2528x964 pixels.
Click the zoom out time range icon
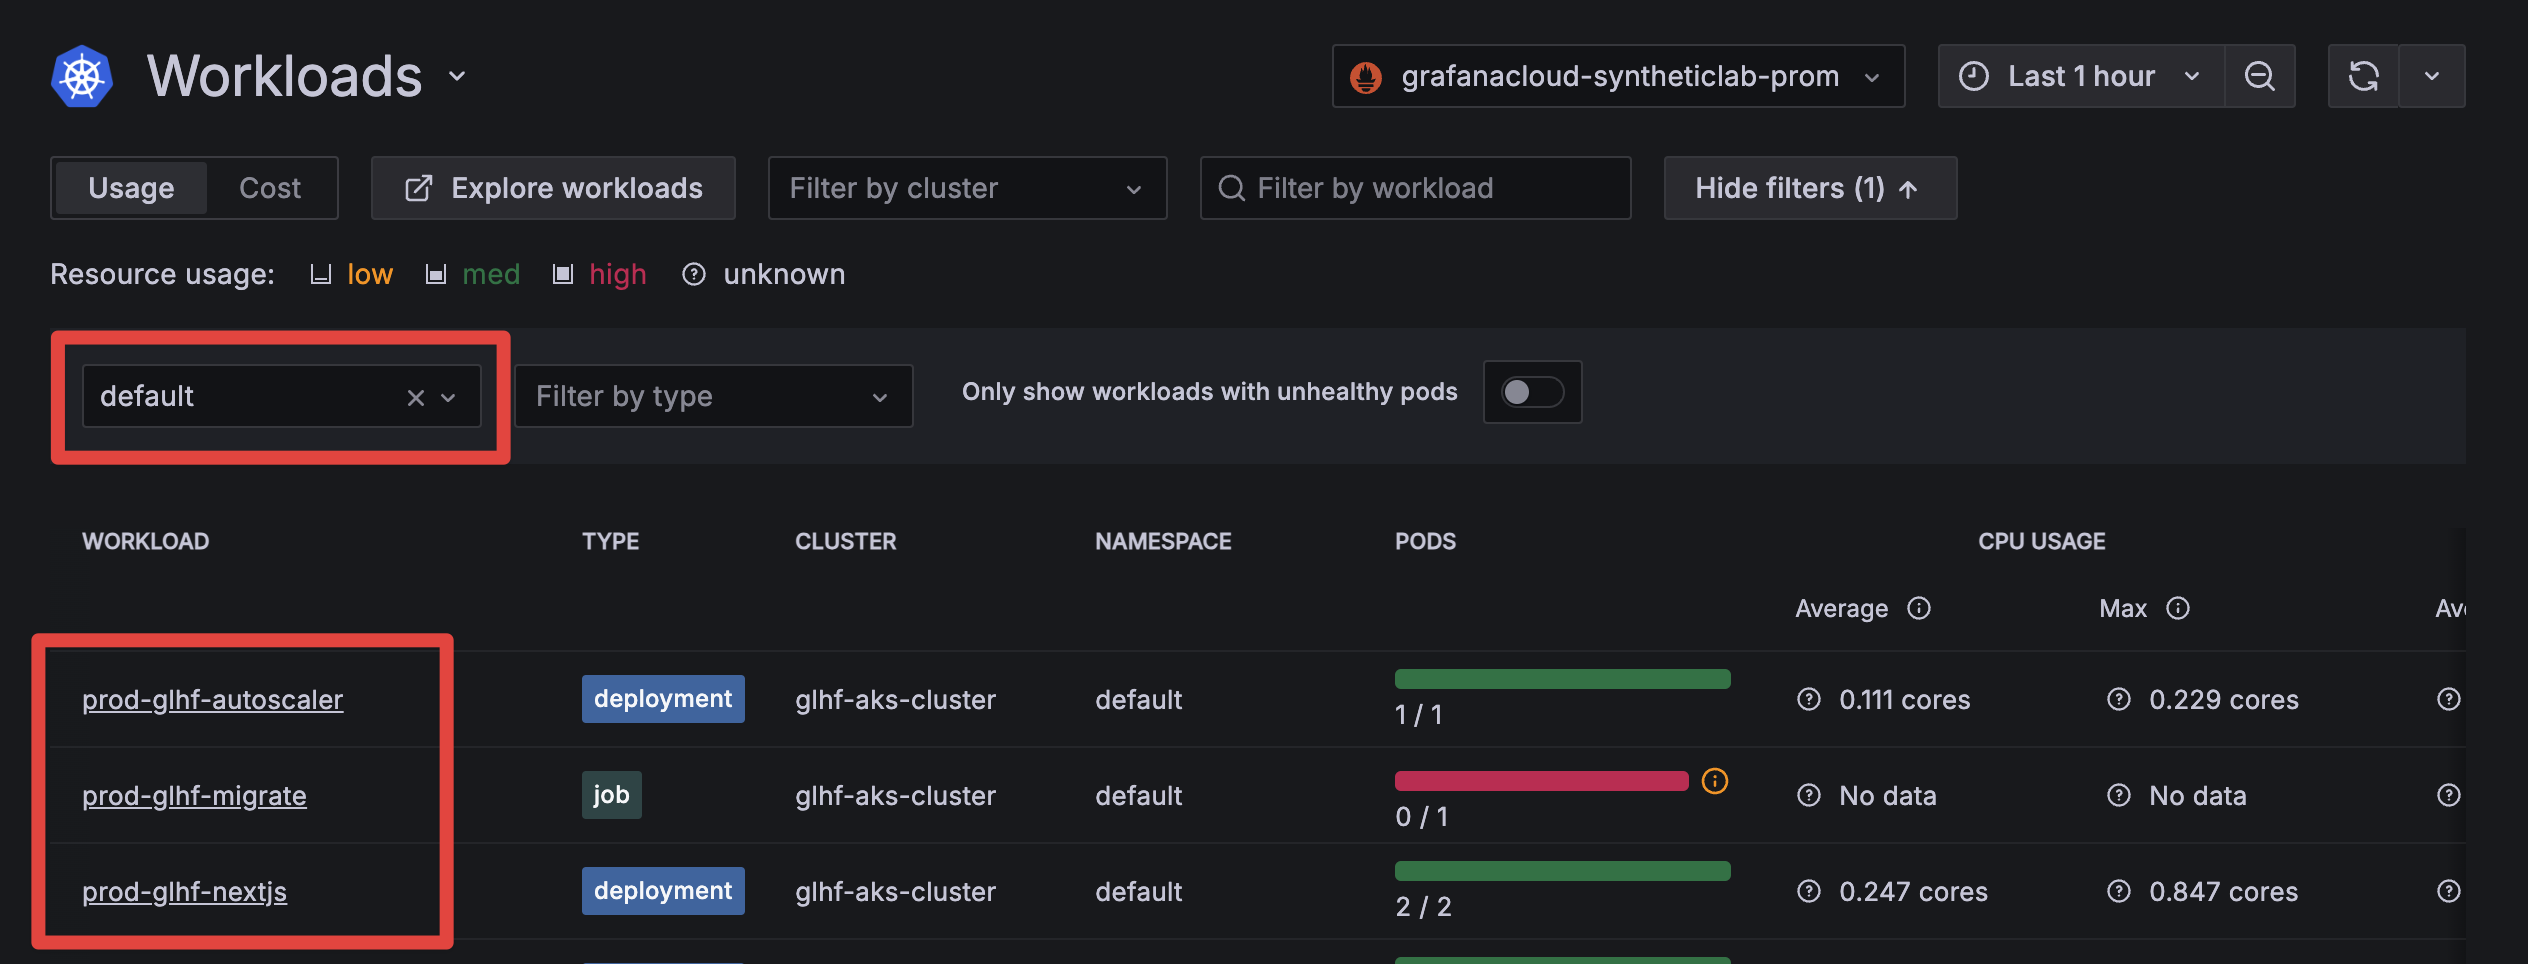(x=2260, y=76)
